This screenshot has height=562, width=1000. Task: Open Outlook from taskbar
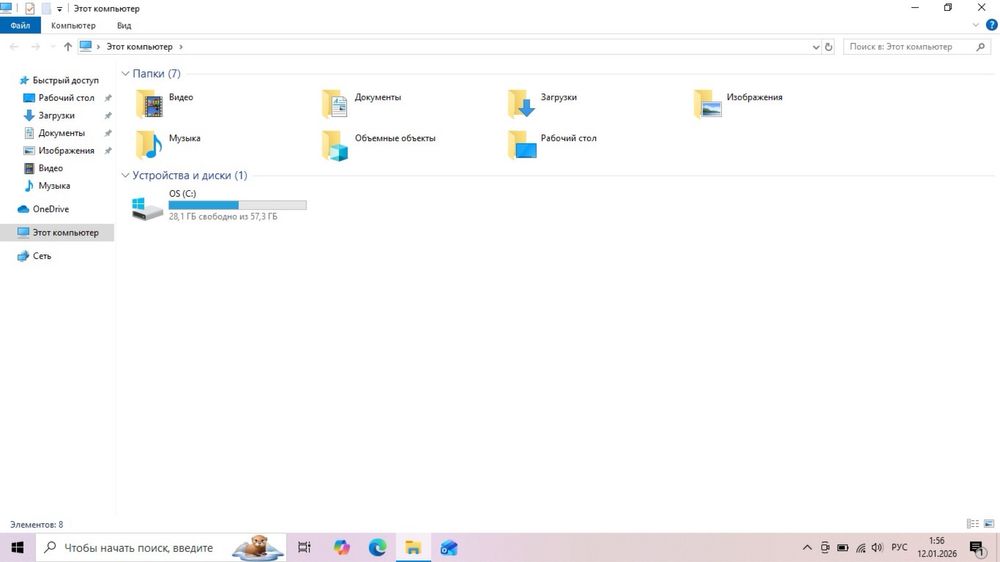tap(449, 547)
